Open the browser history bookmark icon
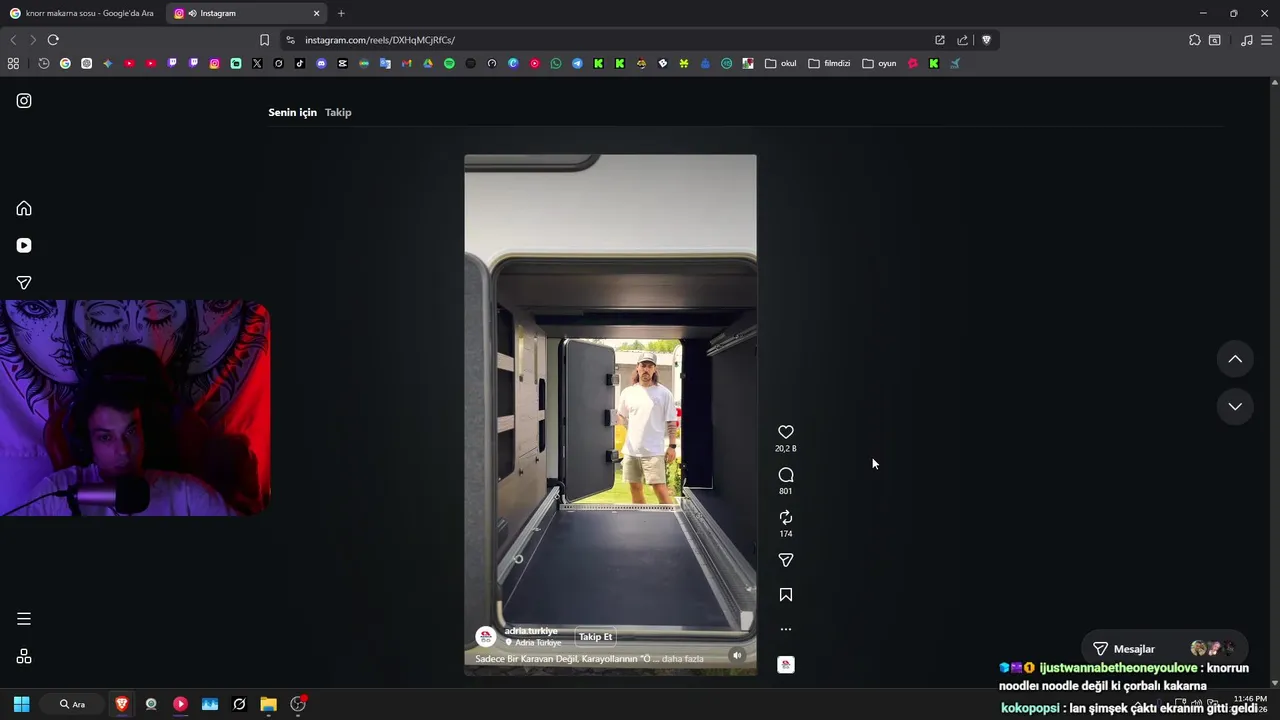 (44, 63)
